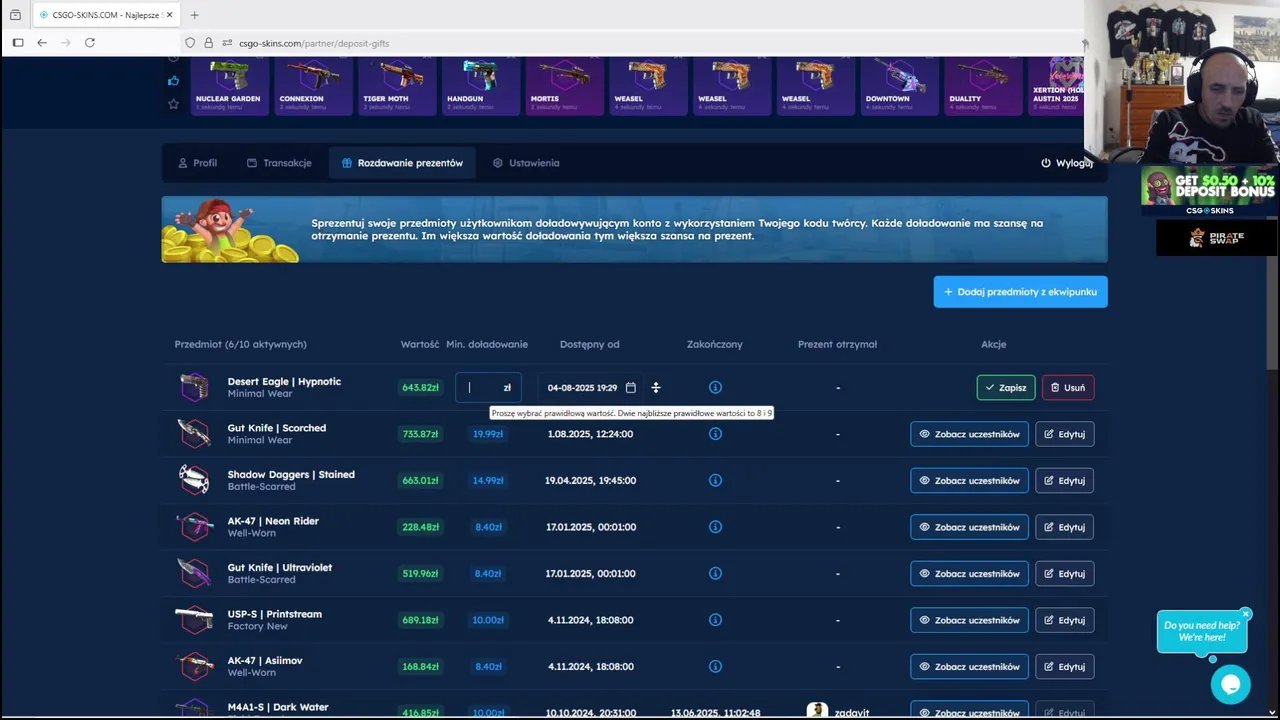This screenshot has height=720, width=1280.
Task: Click the 'Dostępny od' column header
Action: [590, 344]
